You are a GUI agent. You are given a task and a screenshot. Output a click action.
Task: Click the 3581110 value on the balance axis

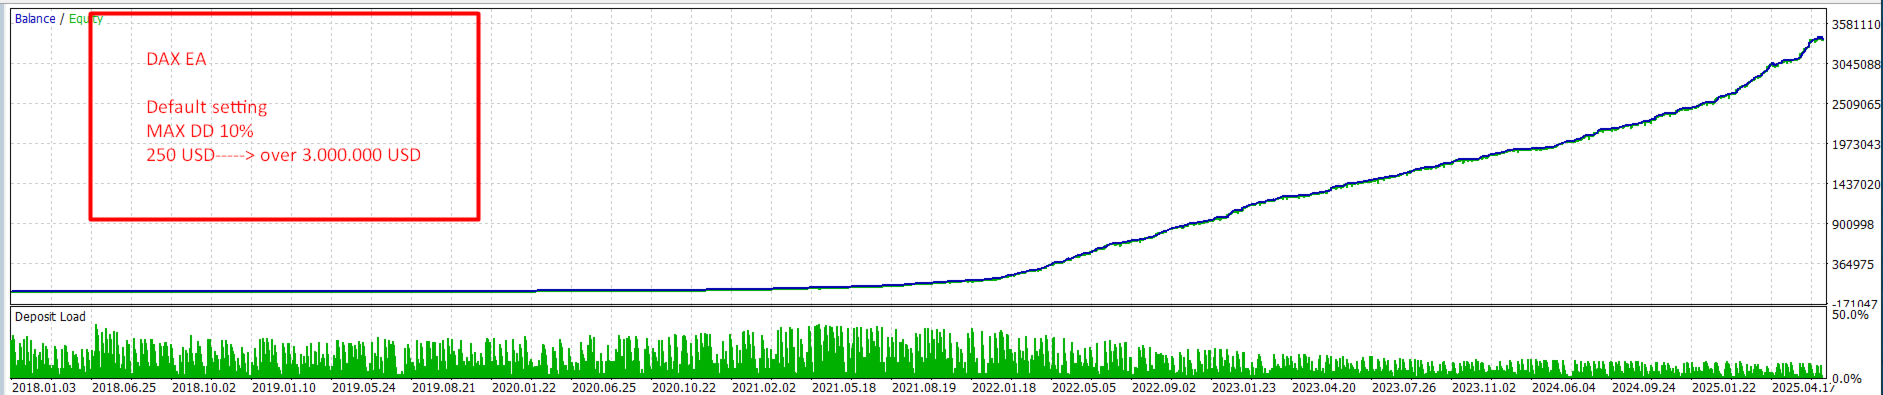tap(1856, 25)
